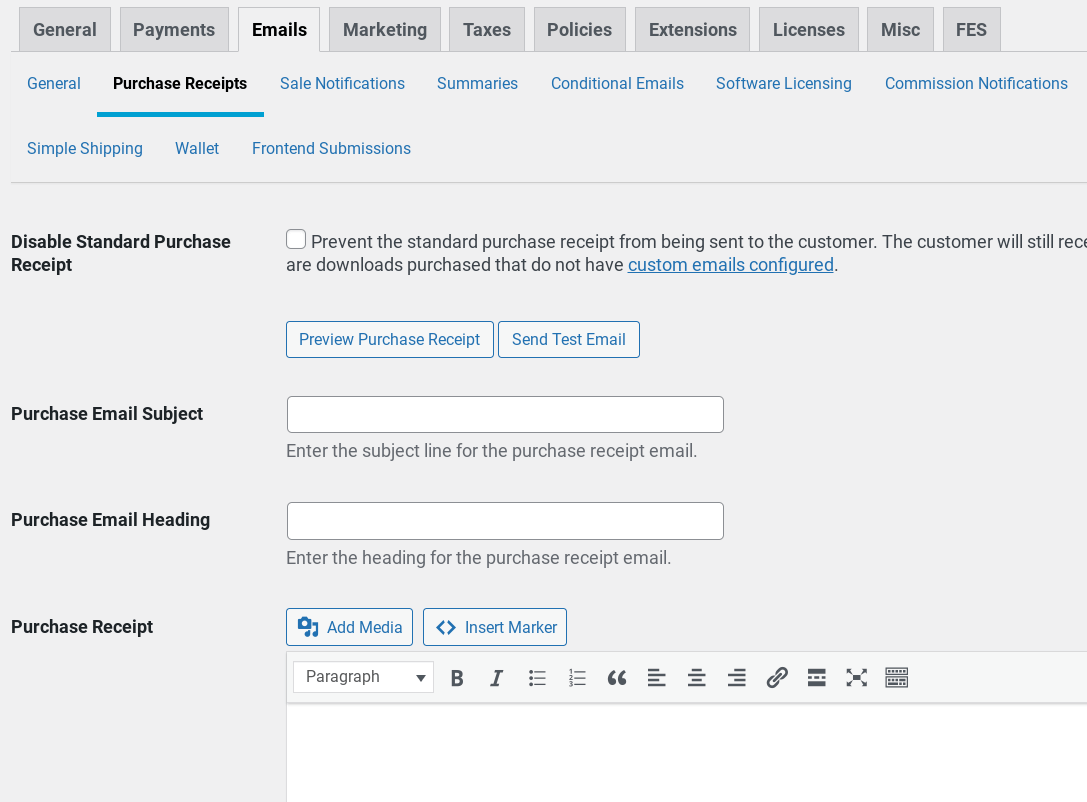Open the Paragraph format dropdown
1087x802 pixels.
pyautogui.click(x=363, y=677)
